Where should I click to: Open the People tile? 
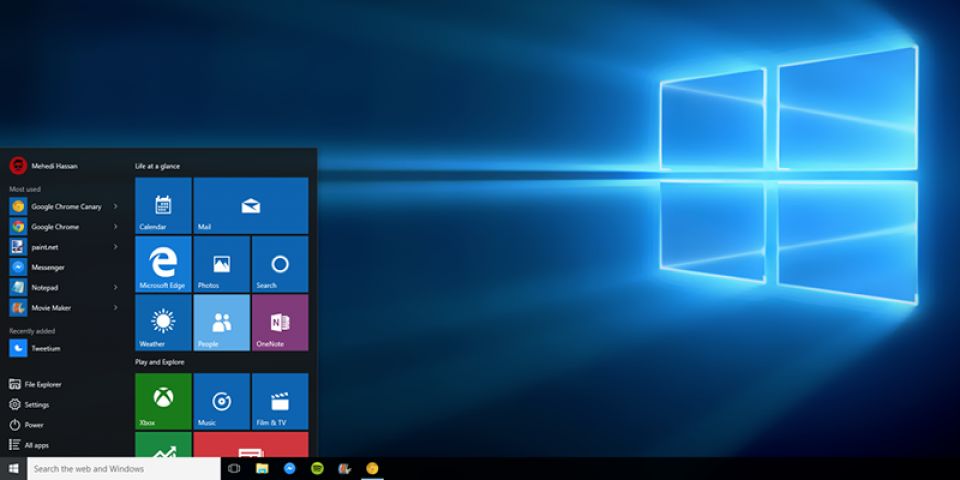pyautogui.click(x=222, y=323)
